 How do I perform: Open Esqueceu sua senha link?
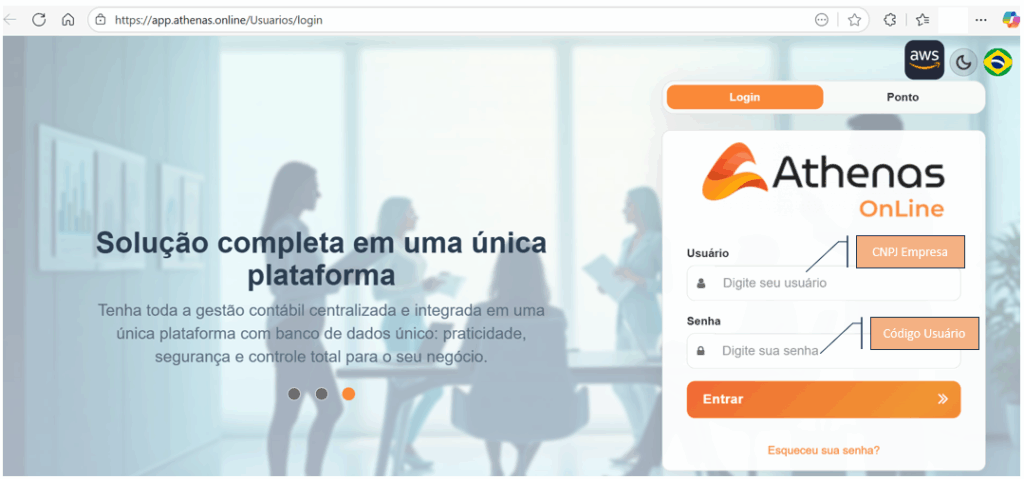pyautogui.click(x=824, y=450)
